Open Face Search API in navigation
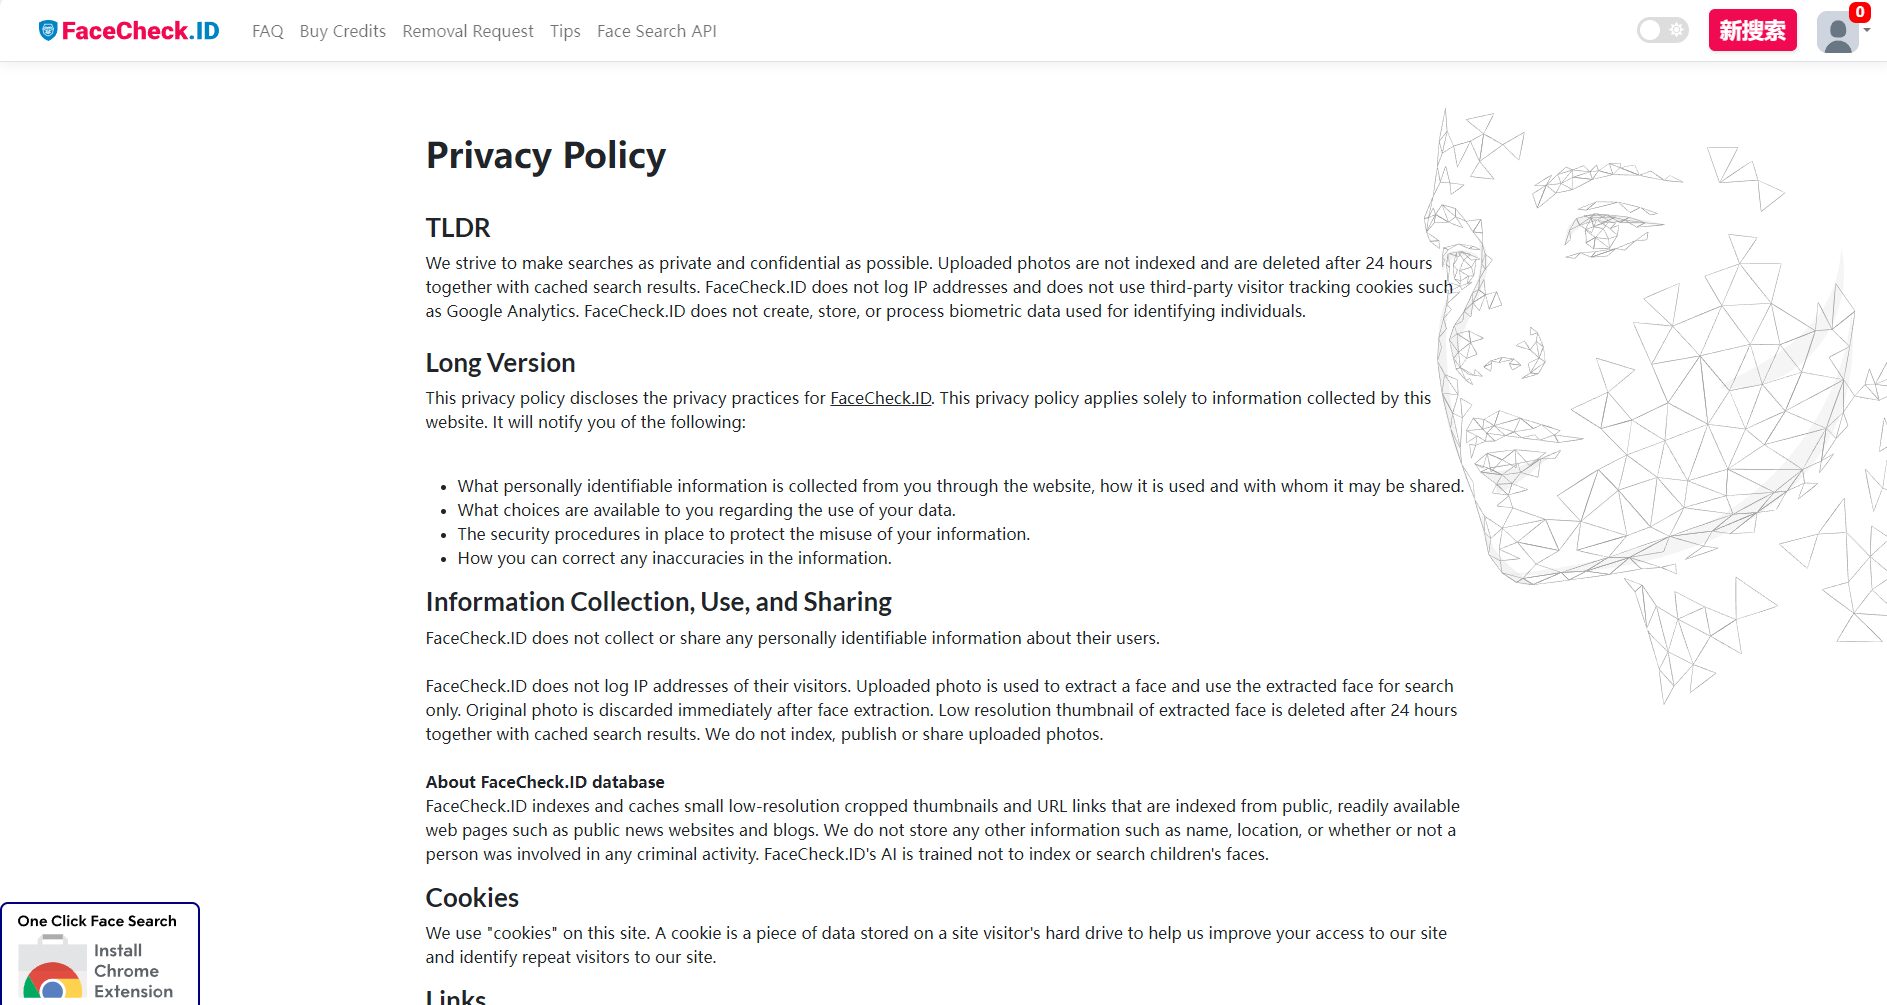Viewport: 1887px width, 1005px height. click(656, 31)
